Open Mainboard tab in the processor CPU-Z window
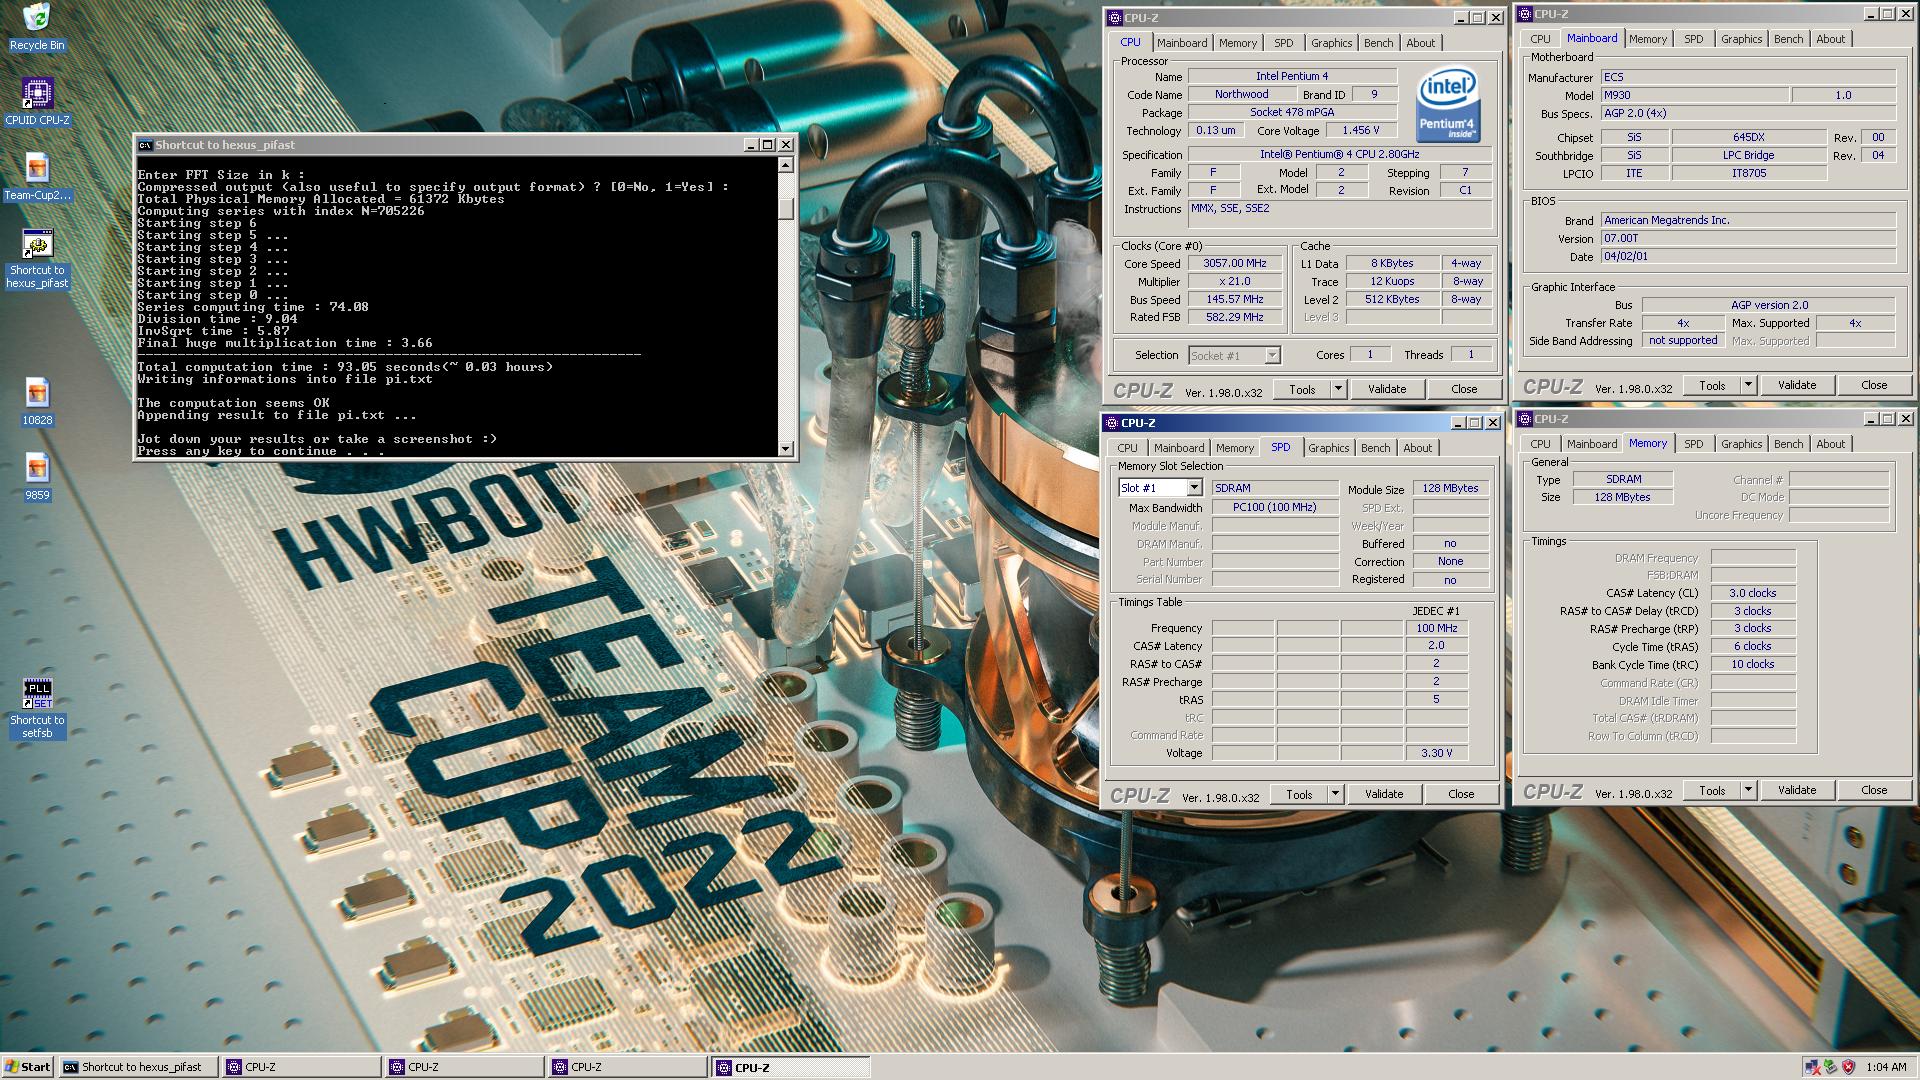 [1182, 43]
